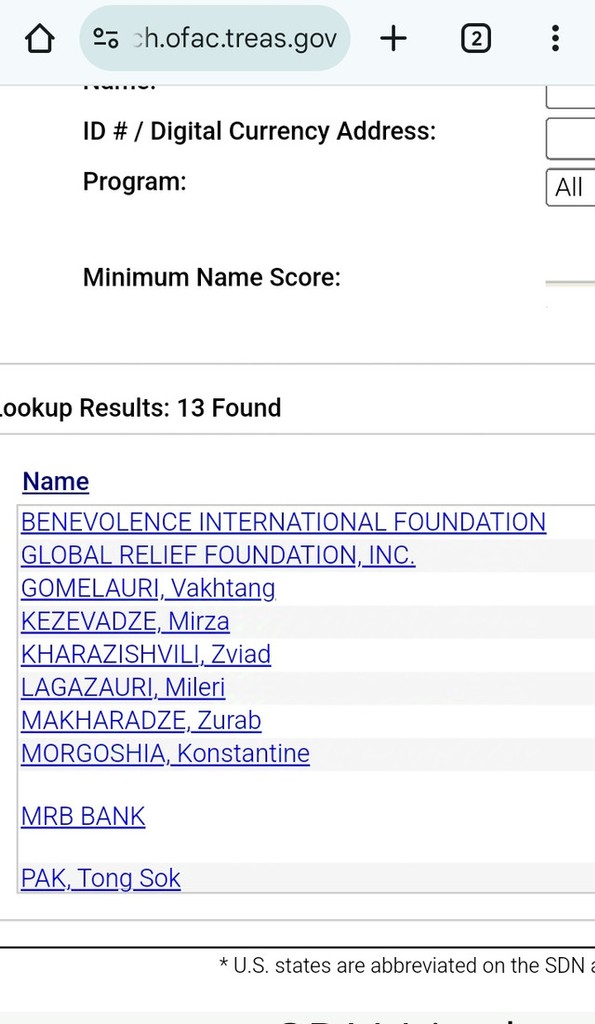Open GLOBAL RELIEF FOUNDATION, INC. entry
This screenshot has width=595, height=1024.
point(218,555)
